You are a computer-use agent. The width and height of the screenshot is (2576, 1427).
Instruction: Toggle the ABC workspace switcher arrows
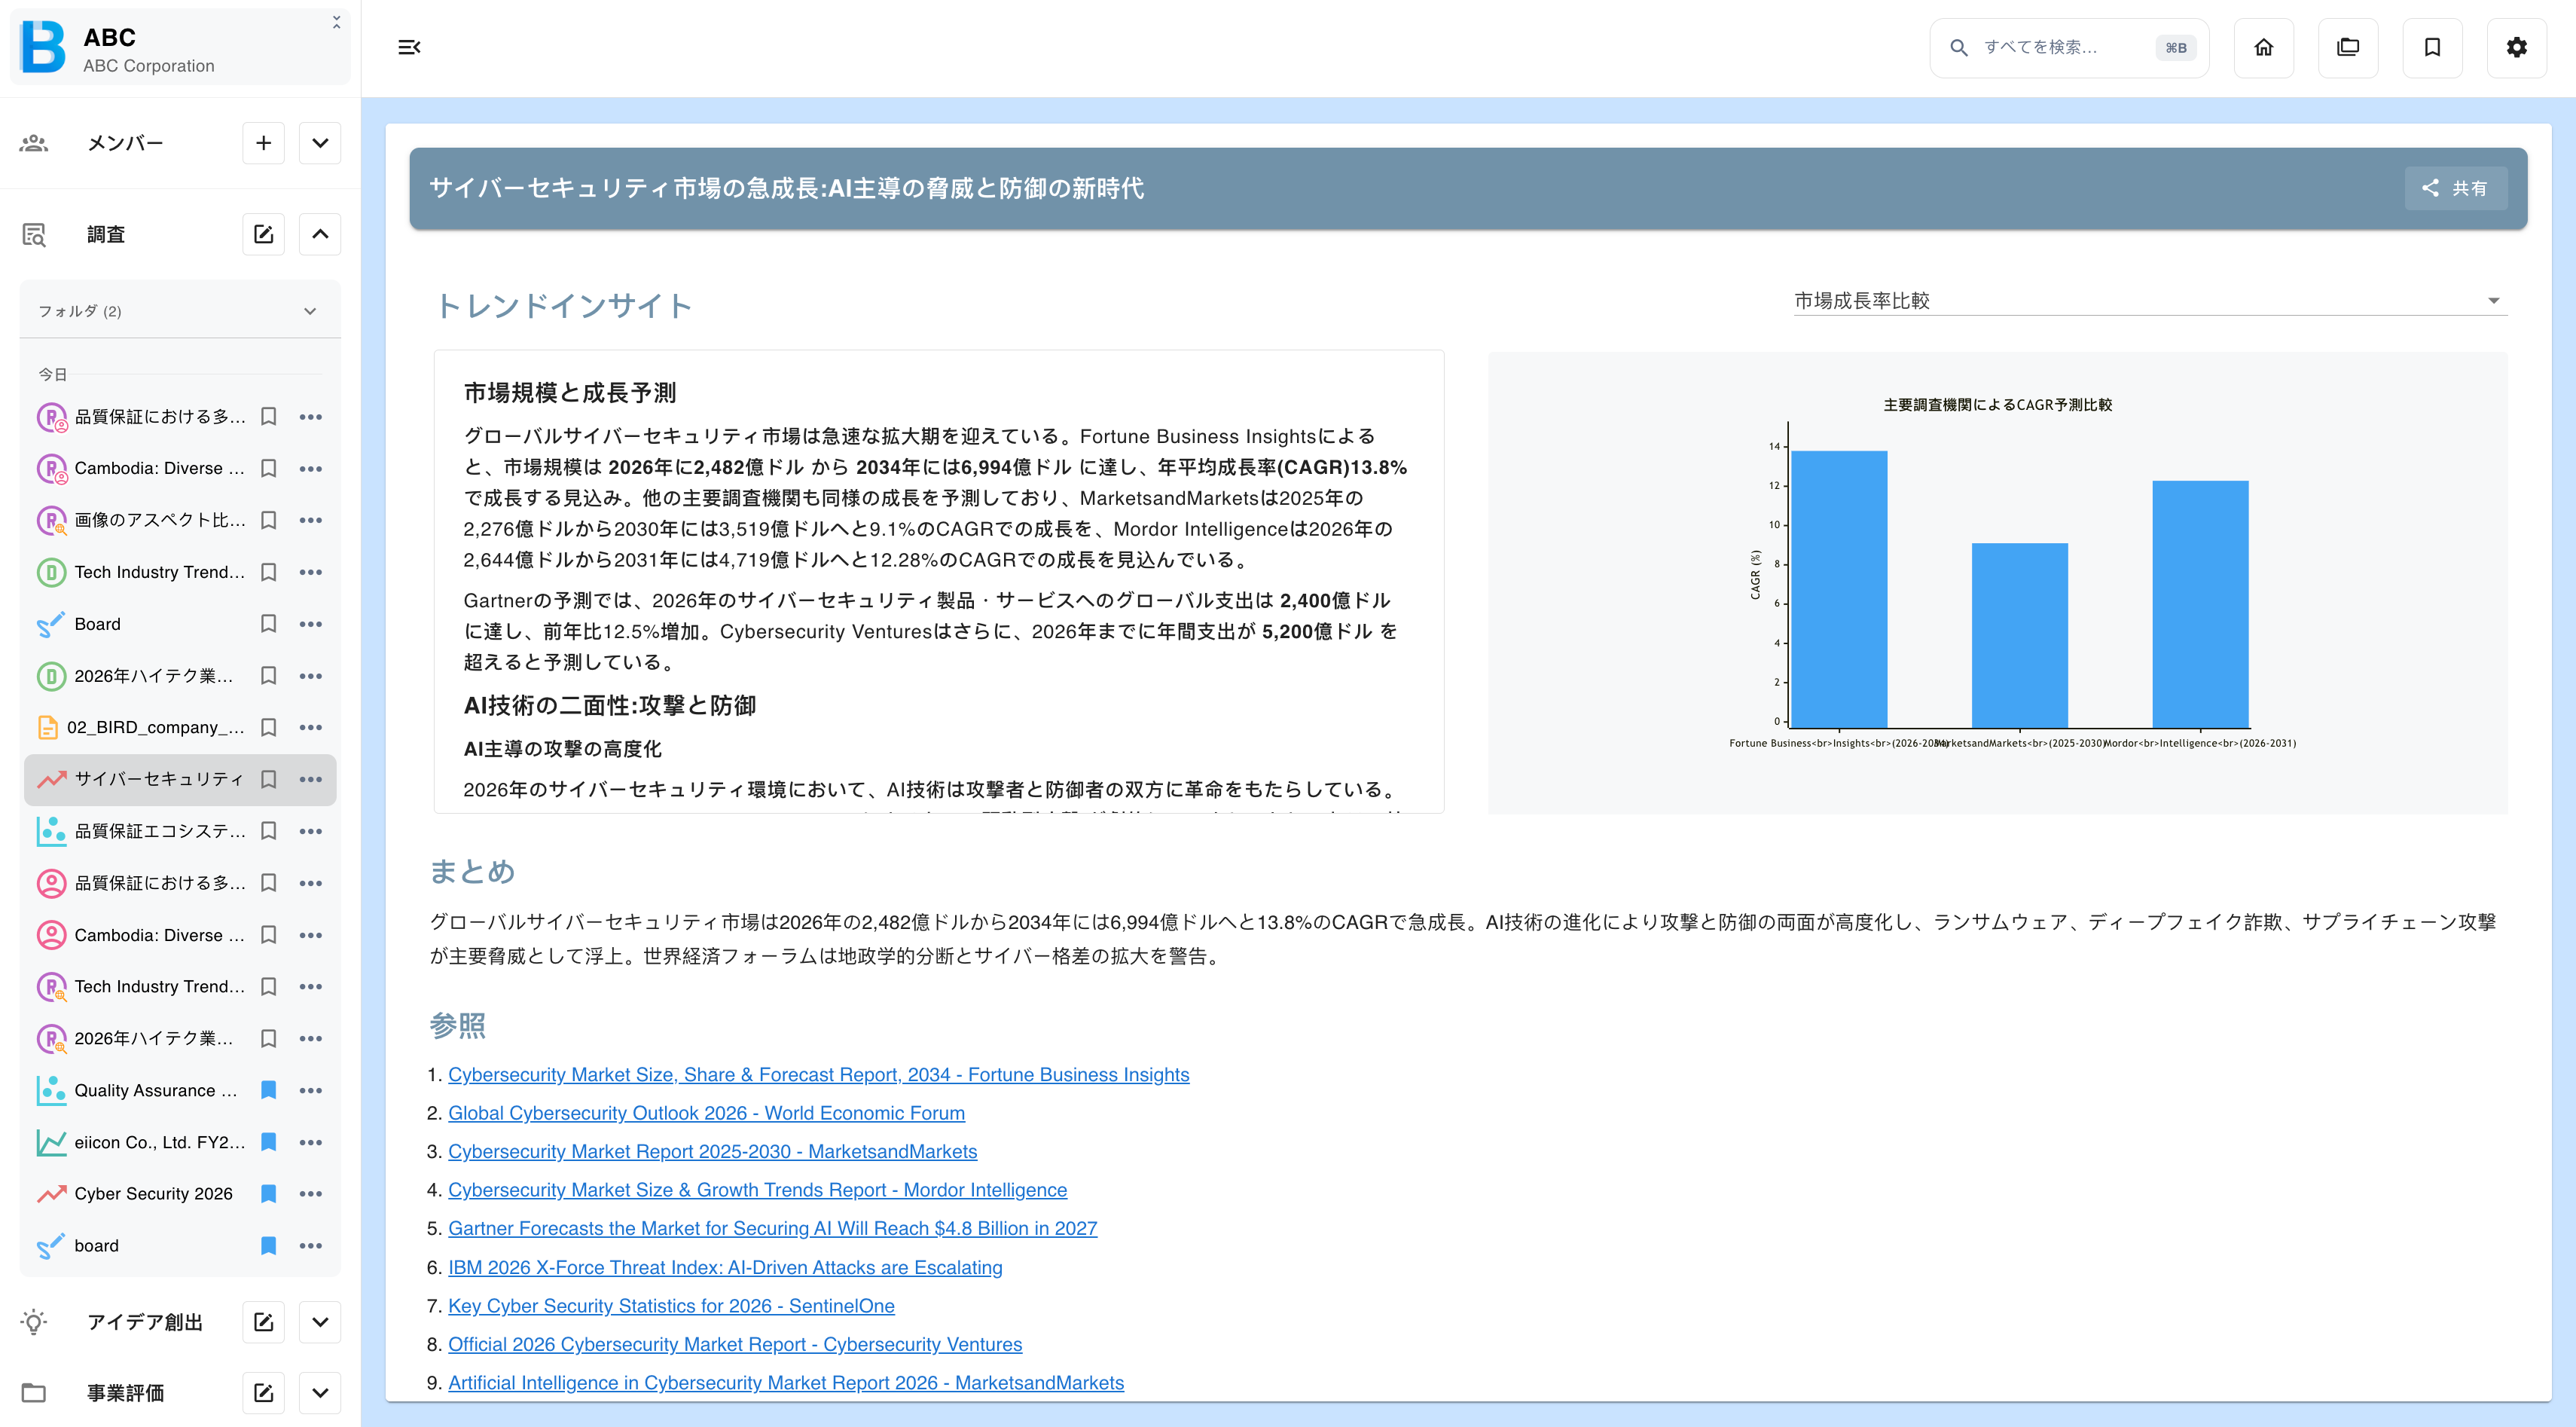click(x=336, y=22)
